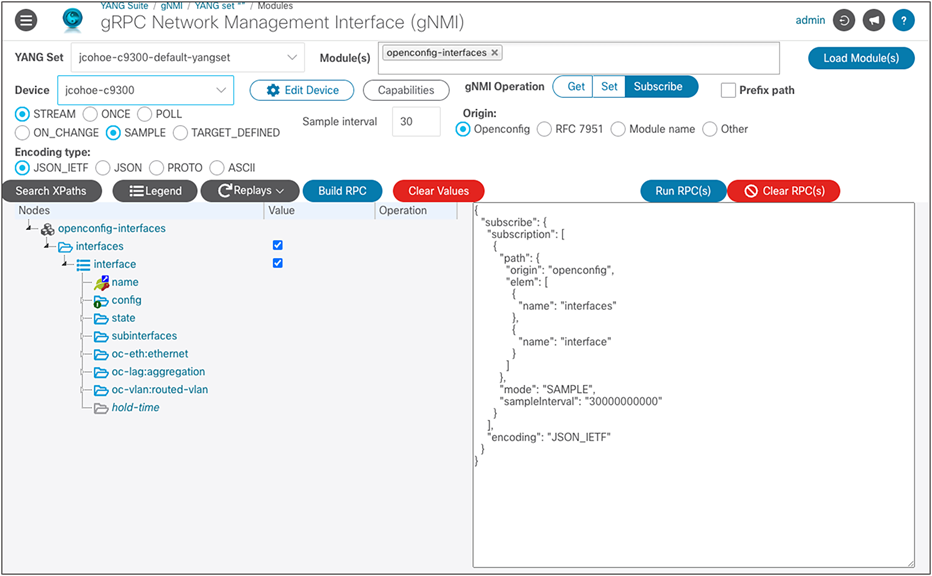The image size is (932, 576).
Task: Click the subinterfaces folder icon
Action: 101,336
